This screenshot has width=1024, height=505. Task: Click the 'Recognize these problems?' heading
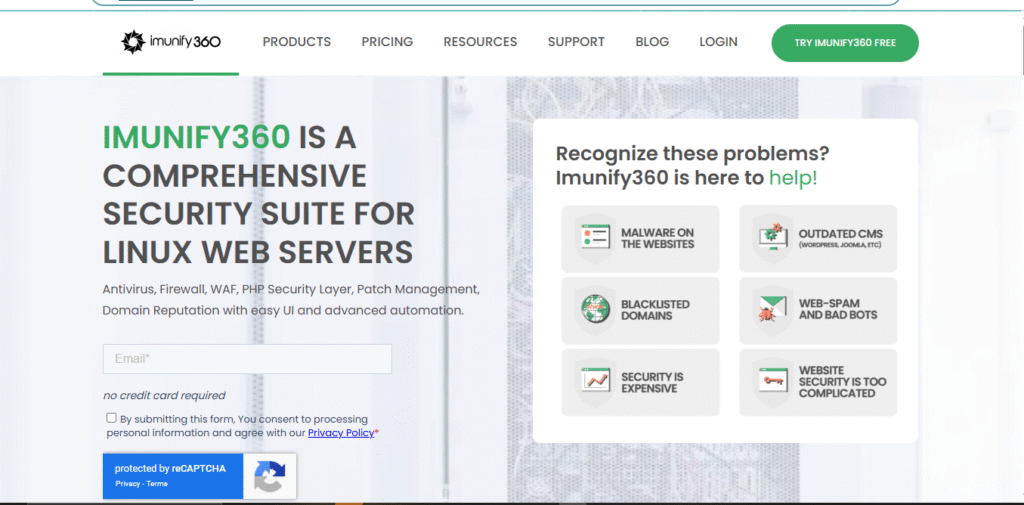point(692,154)
